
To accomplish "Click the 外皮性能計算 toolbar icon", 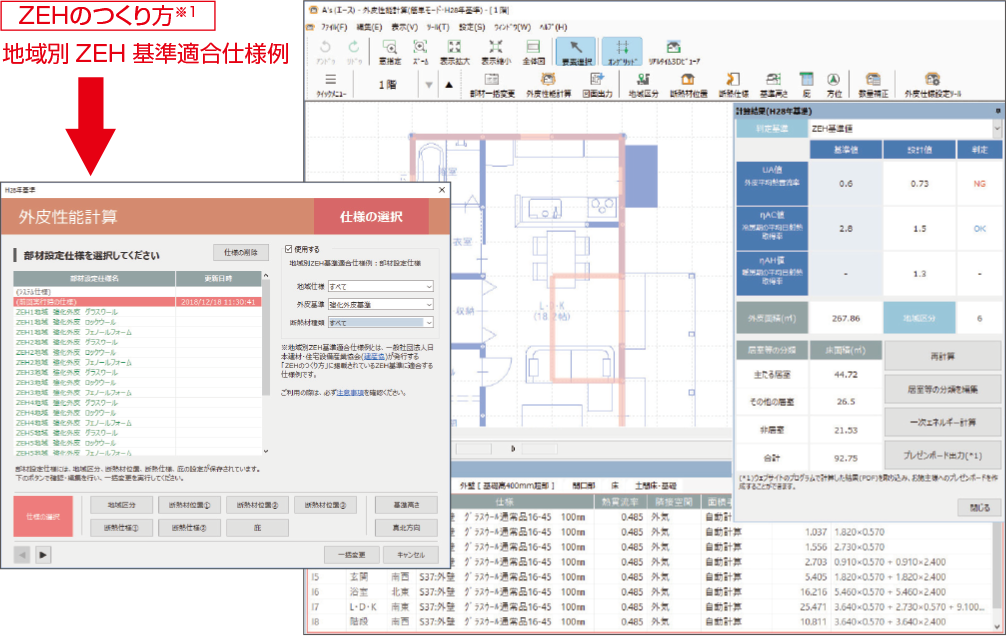I will pyautogui.click(x=548, y=84).
